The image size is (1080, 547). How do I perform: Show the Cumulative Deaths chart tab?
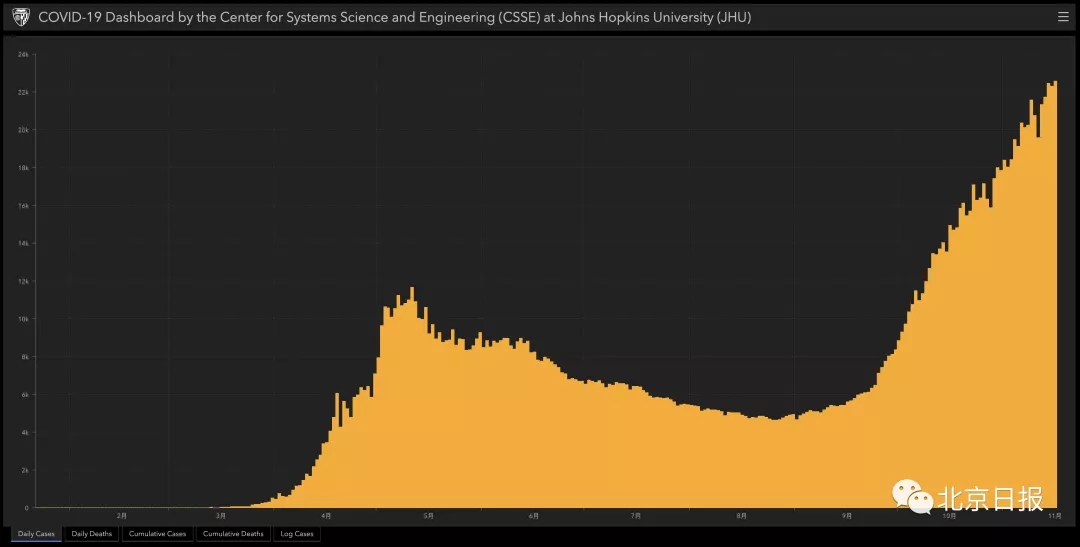(233, 534)
